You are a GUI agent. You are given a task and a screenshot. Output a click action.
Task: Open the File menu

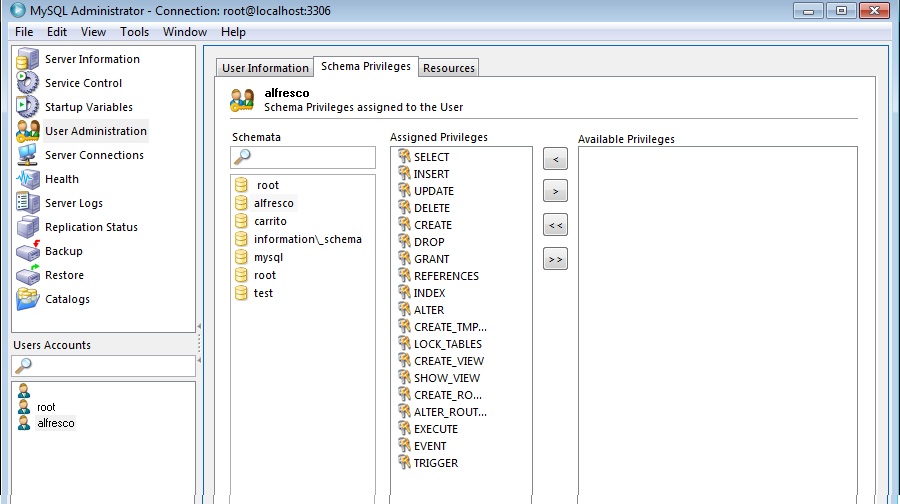click(24, 32)
